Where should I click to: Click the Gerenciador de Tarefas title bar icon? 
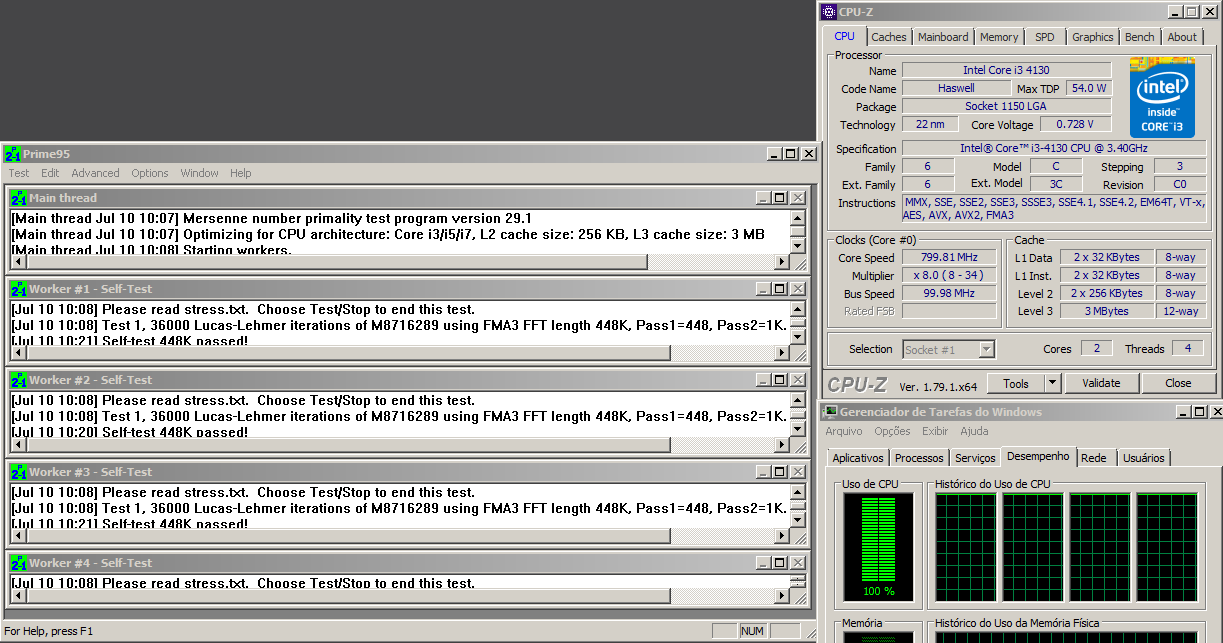830,412
